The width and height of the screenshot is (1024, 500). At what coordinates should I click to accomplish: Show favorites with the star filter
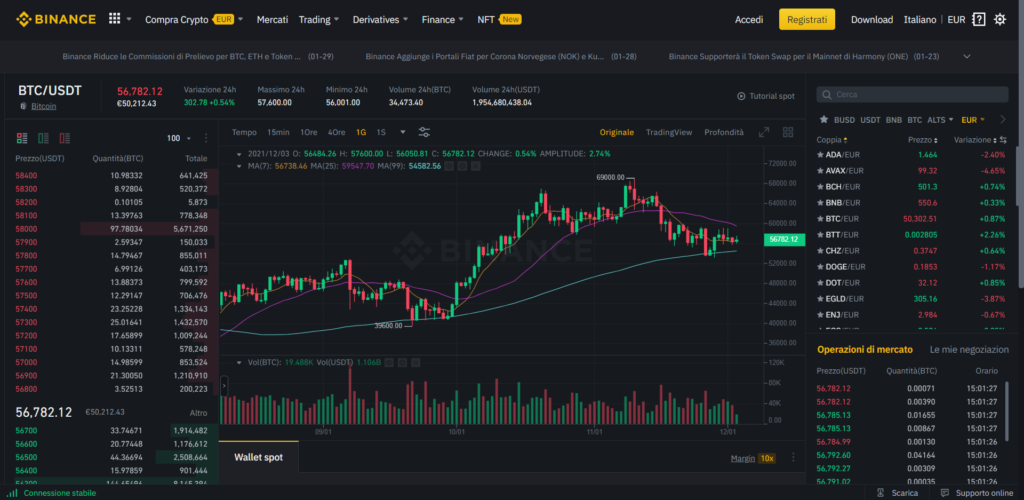pos(824,119)
